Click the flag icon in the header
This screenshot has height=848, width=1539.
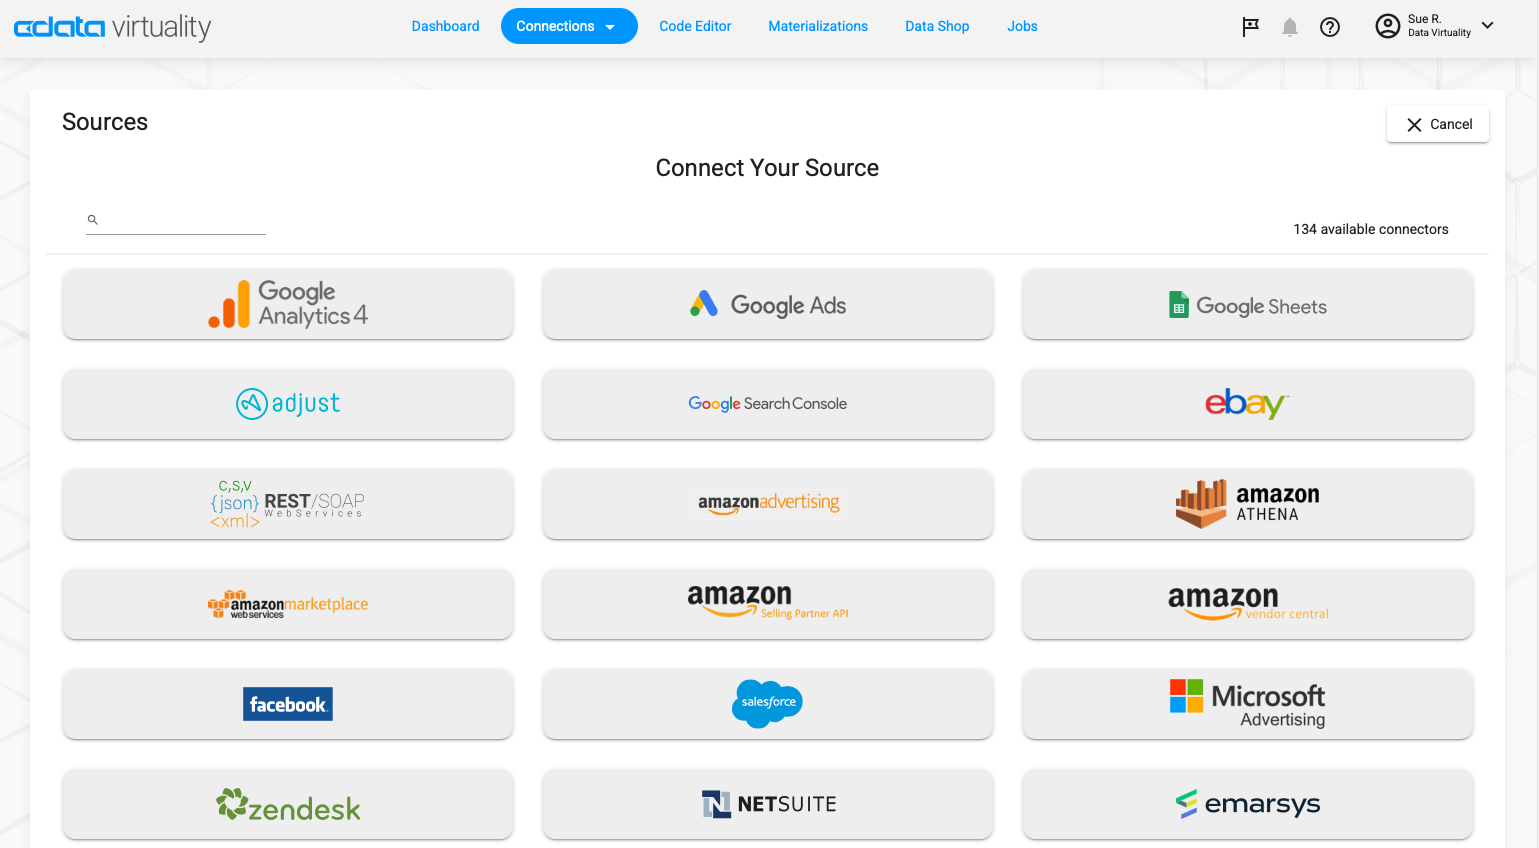tap(1249, 27)
